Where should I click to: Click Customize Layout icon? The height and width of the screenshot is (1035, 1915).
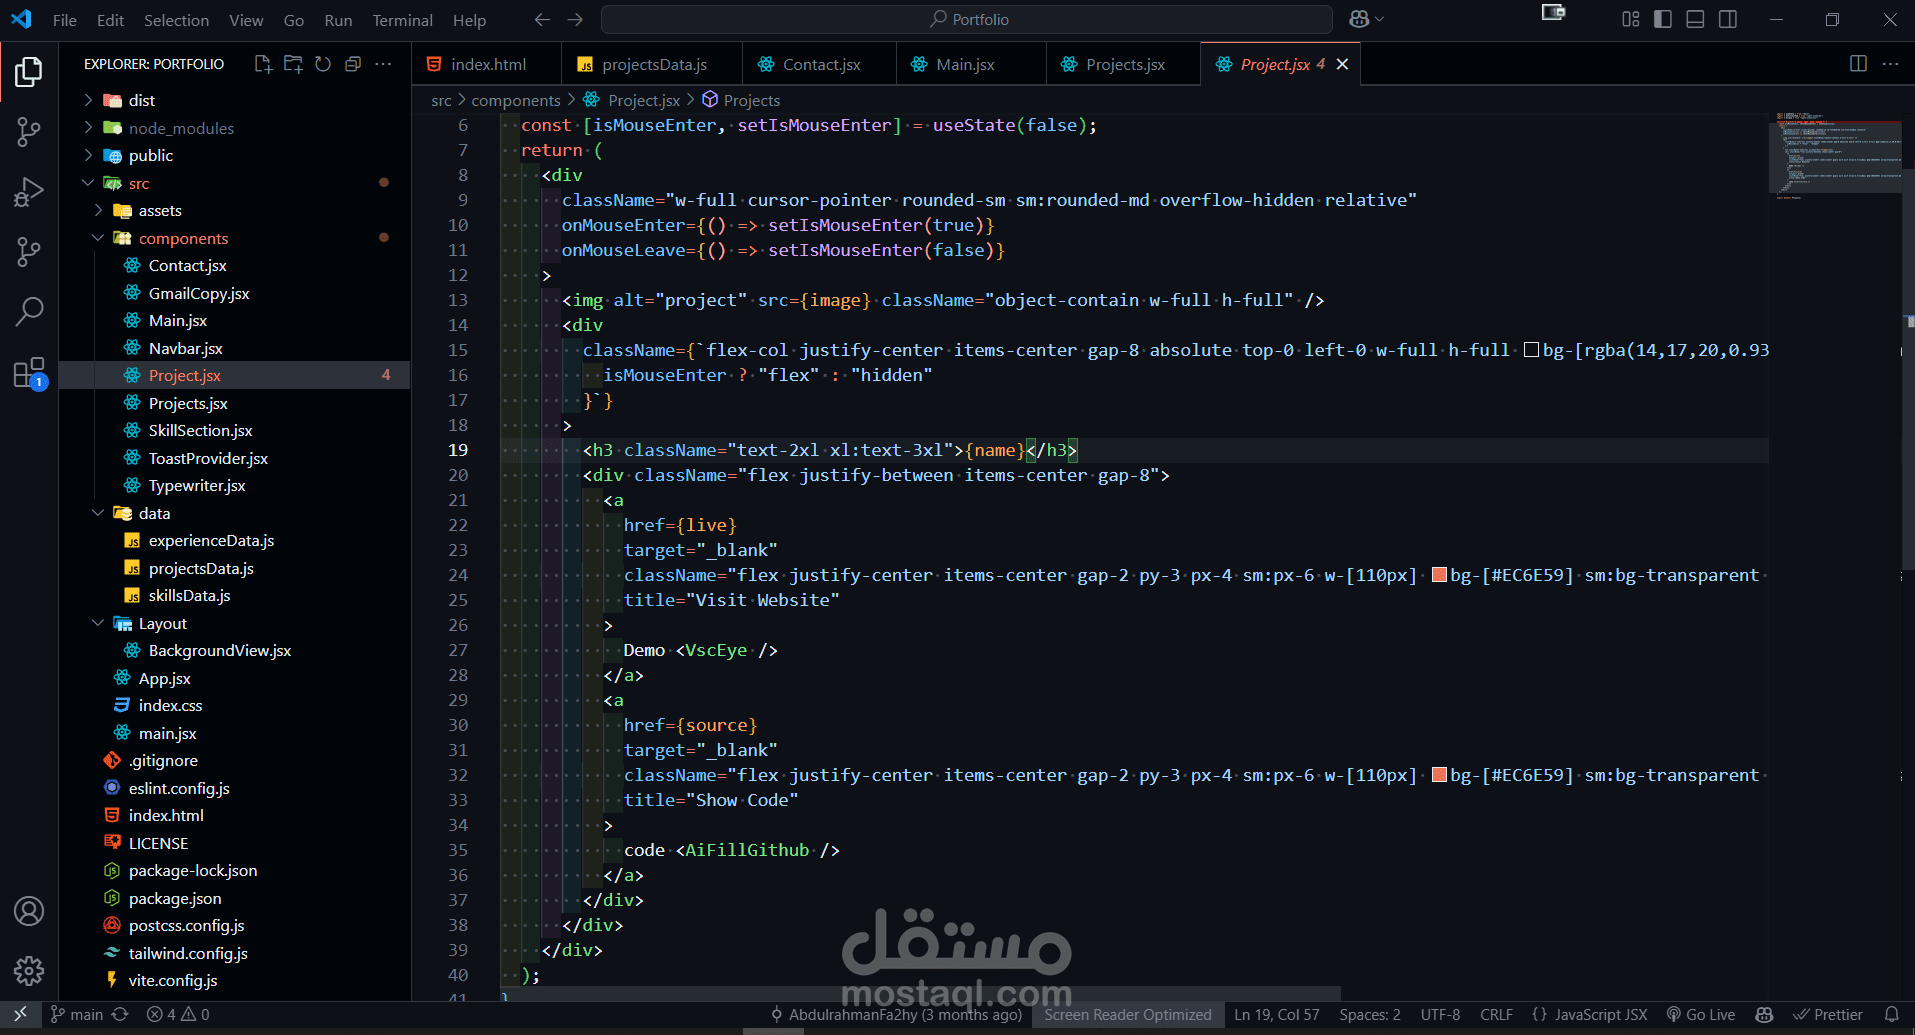pyautogui.click(x=1631, y=20)
